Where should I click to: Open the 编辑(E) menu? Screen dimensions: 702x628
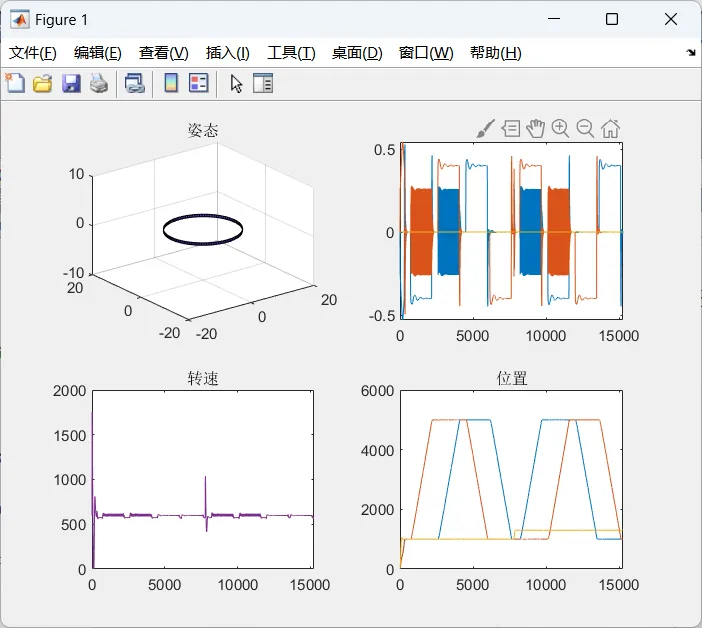pyautogui.click(x=98, y=53)
